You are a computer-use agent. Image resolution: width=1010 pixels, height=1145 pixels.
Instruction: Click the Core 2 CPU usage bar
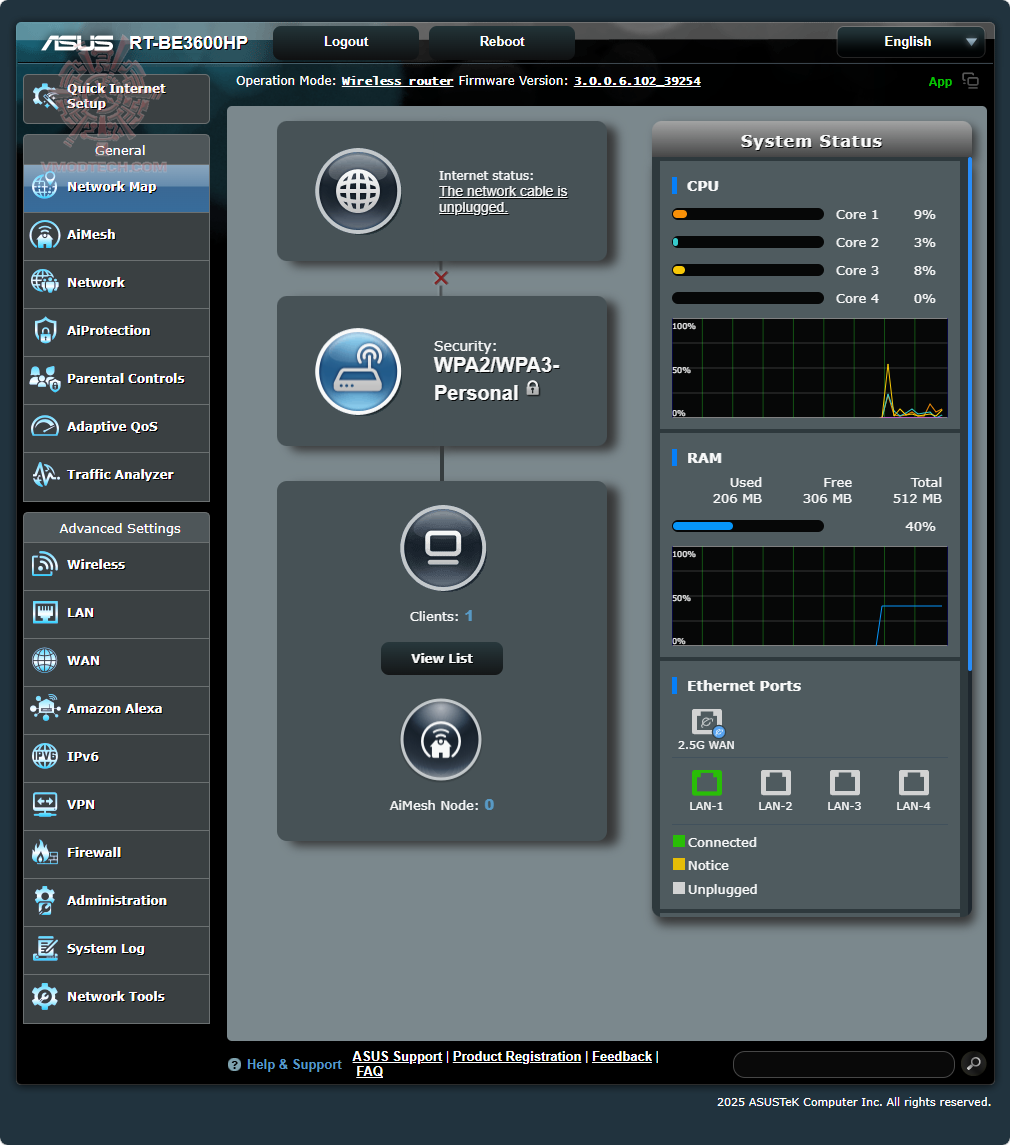pyautogui.click(x=748, y=242)
